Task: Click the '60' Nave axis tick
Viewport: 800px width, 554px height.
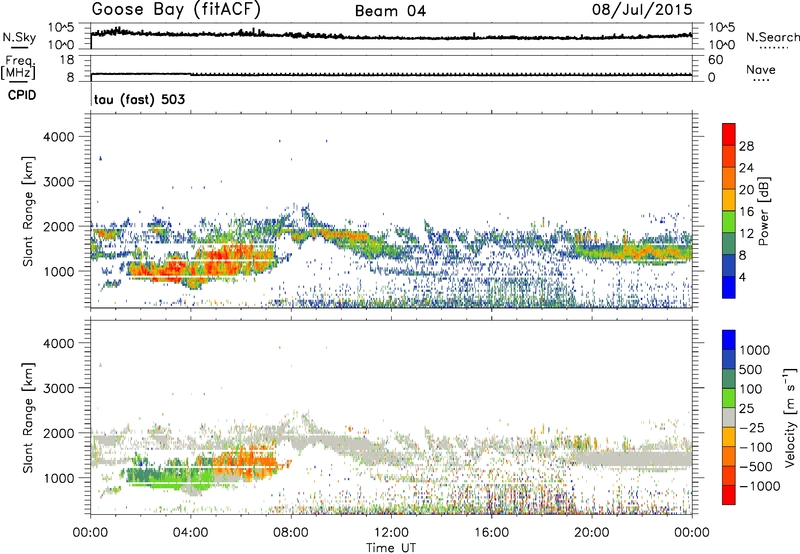Action: point(715,60)
